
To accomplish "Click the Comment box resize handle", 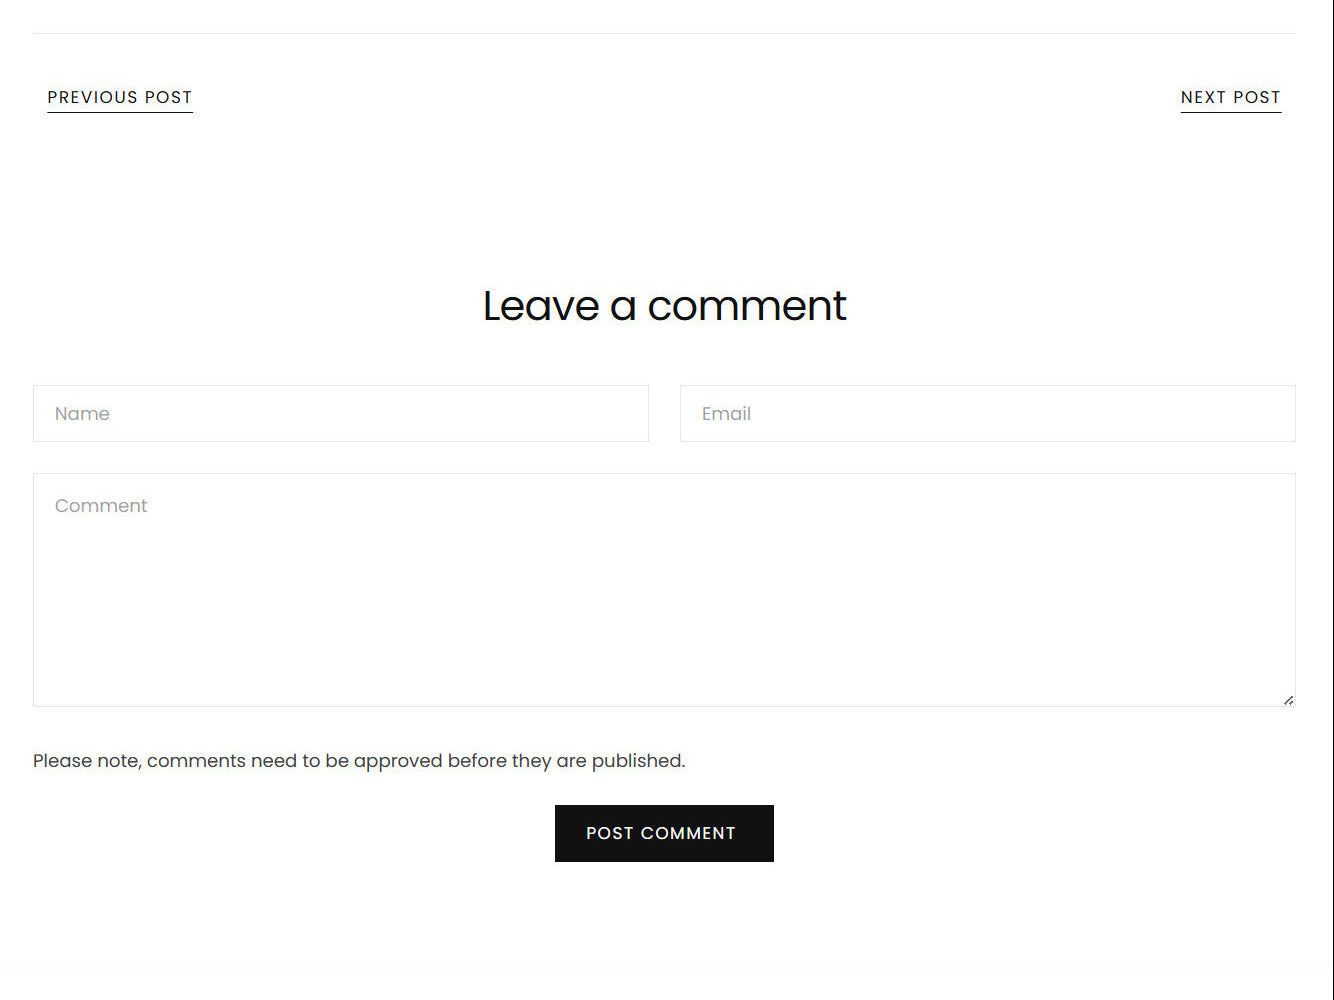I will 1288,700.
